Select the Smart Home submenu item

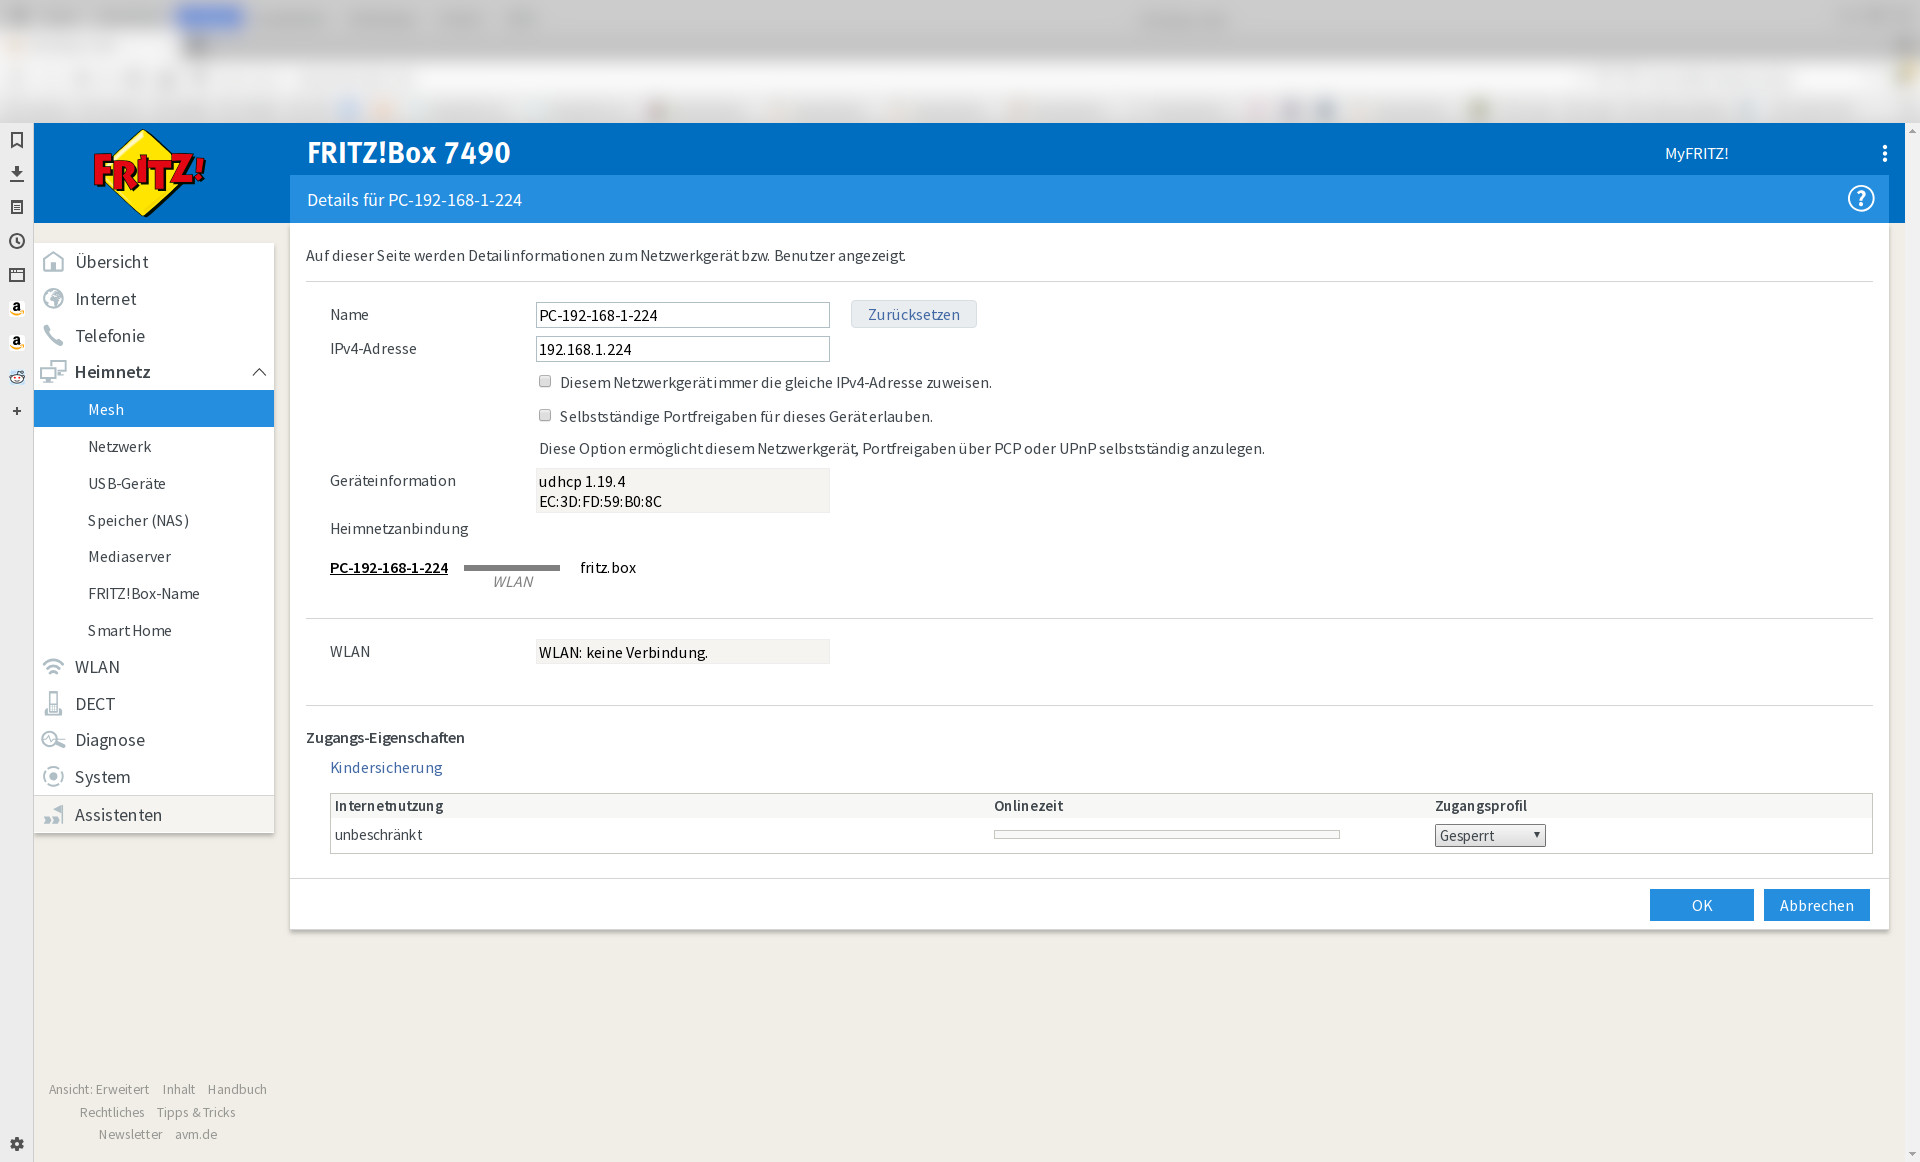(154, 631)
